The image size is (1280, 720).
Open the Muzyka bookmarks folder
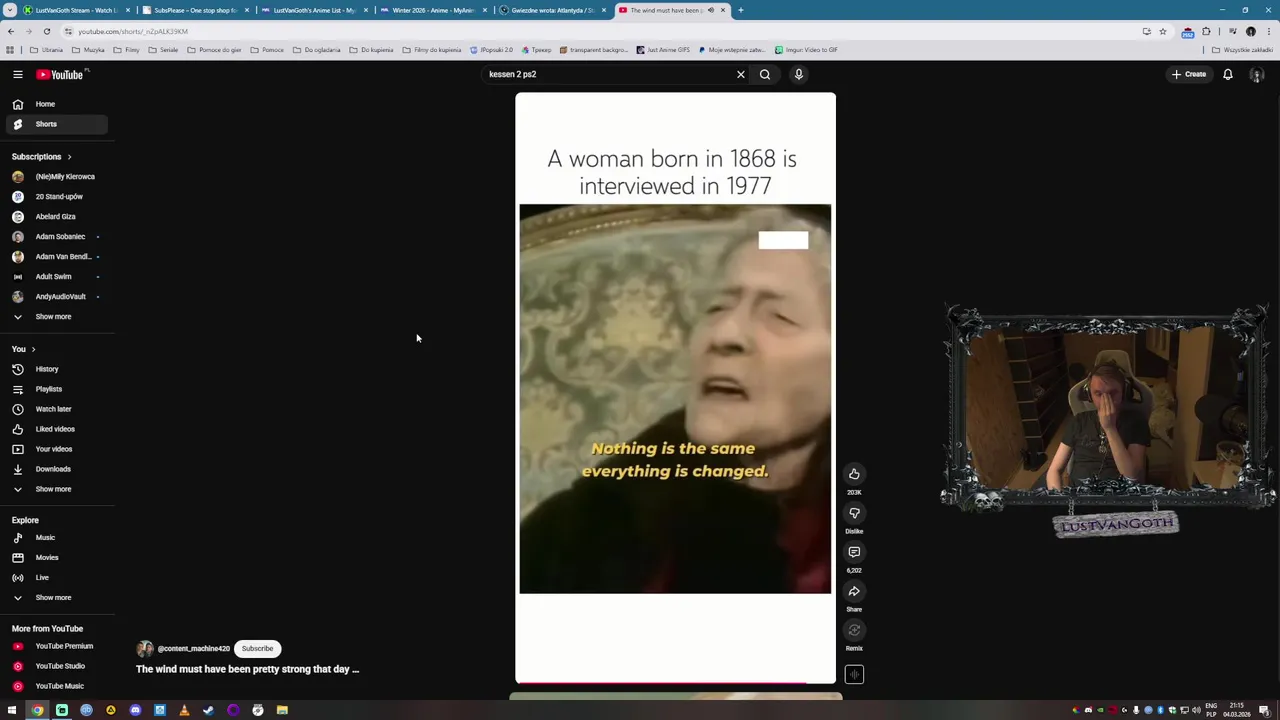coord(88,49)
